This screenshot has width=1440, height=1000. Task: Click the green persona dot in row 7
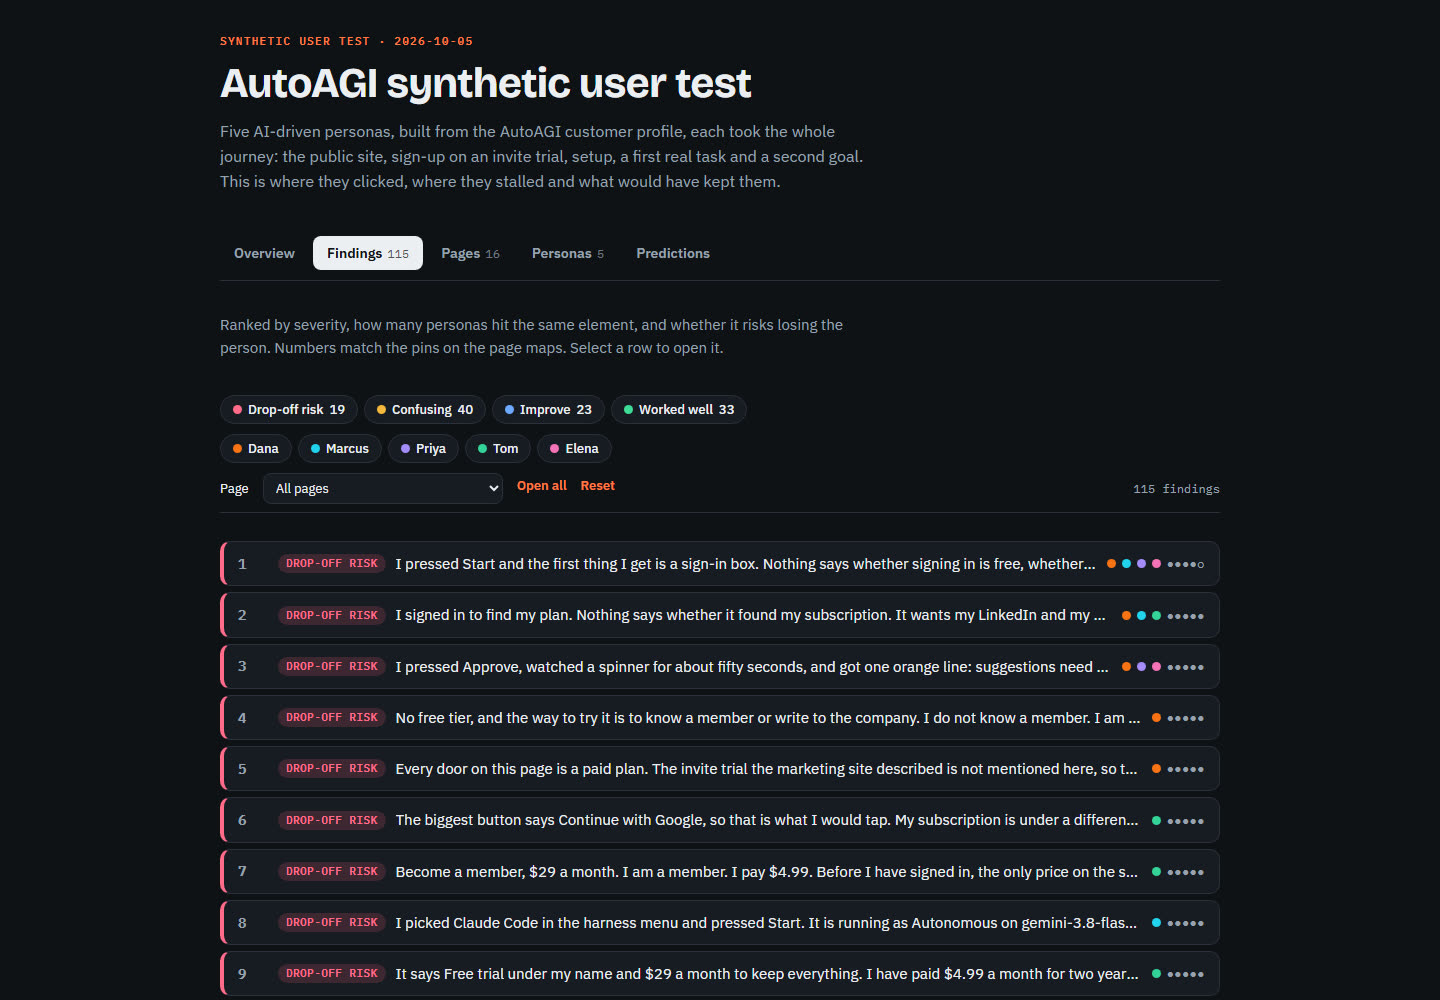[1156, 872]
